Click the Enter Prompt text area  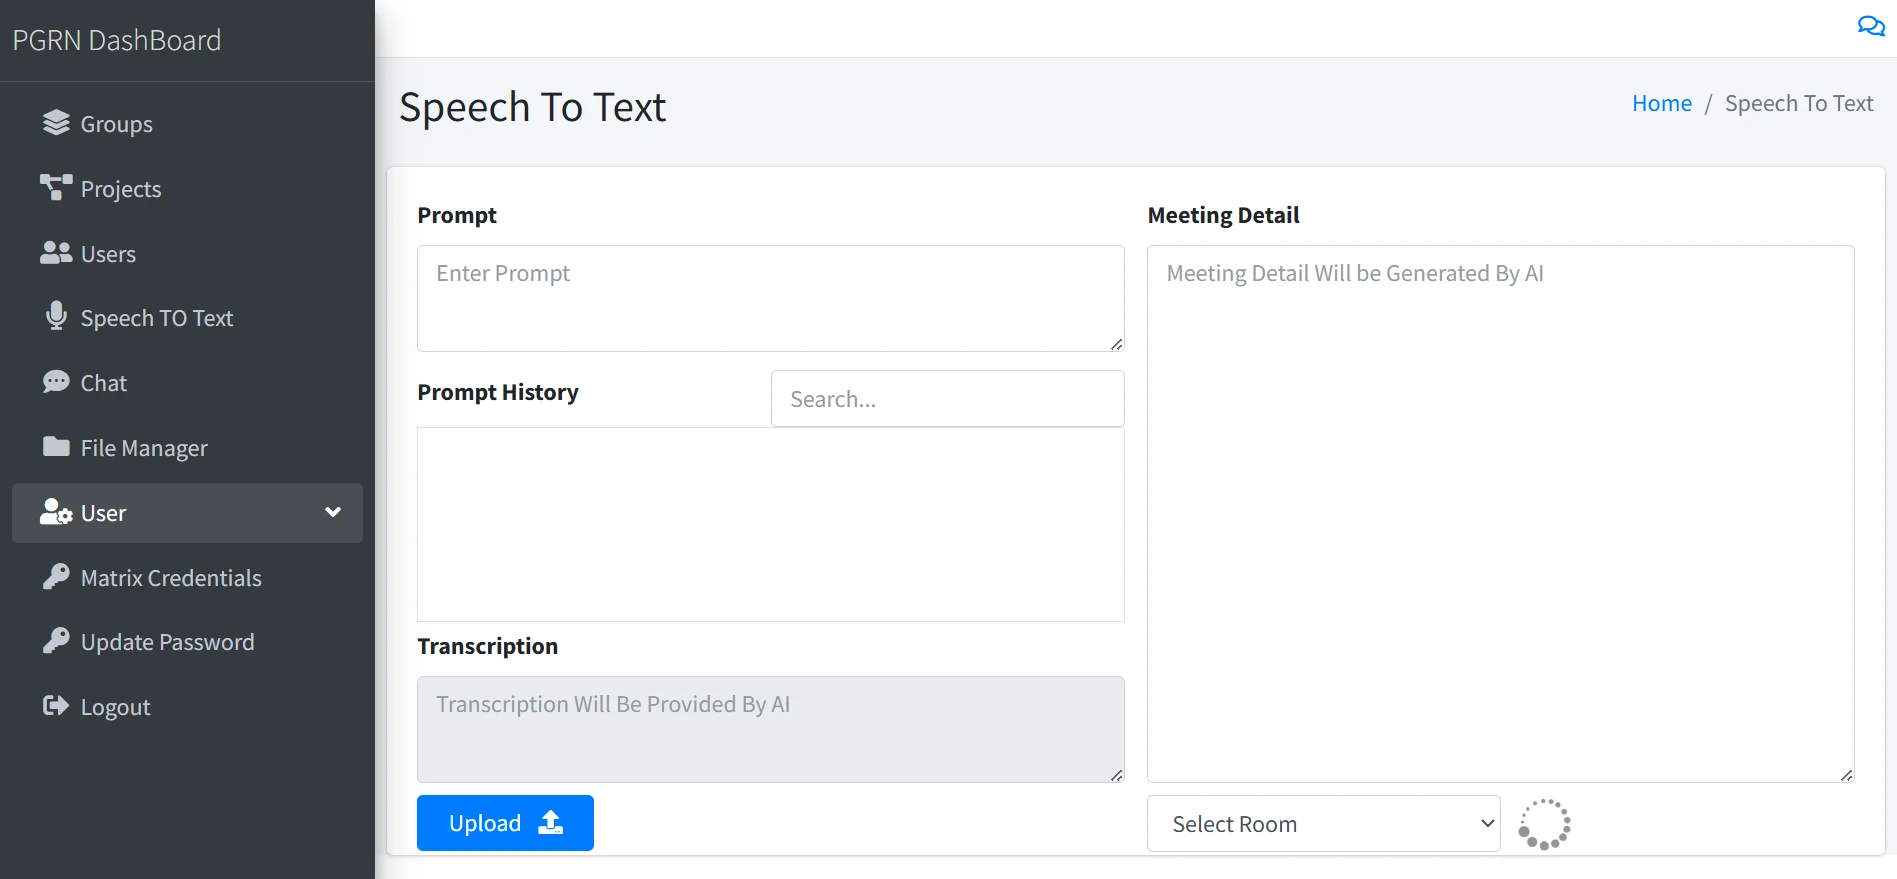(x=770, y=298)
